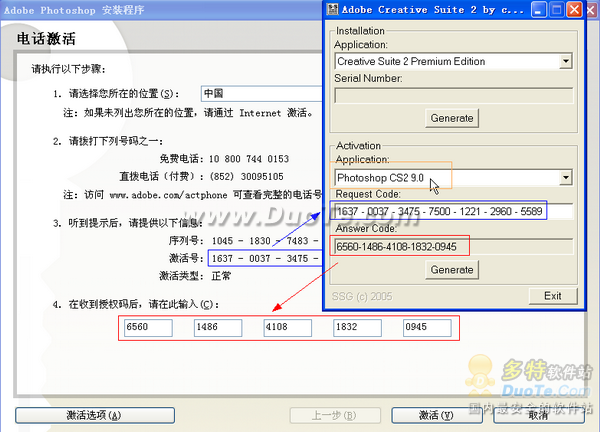Click the Answer Code field
This screenshot has height=432, width=600.
(453, 246)
